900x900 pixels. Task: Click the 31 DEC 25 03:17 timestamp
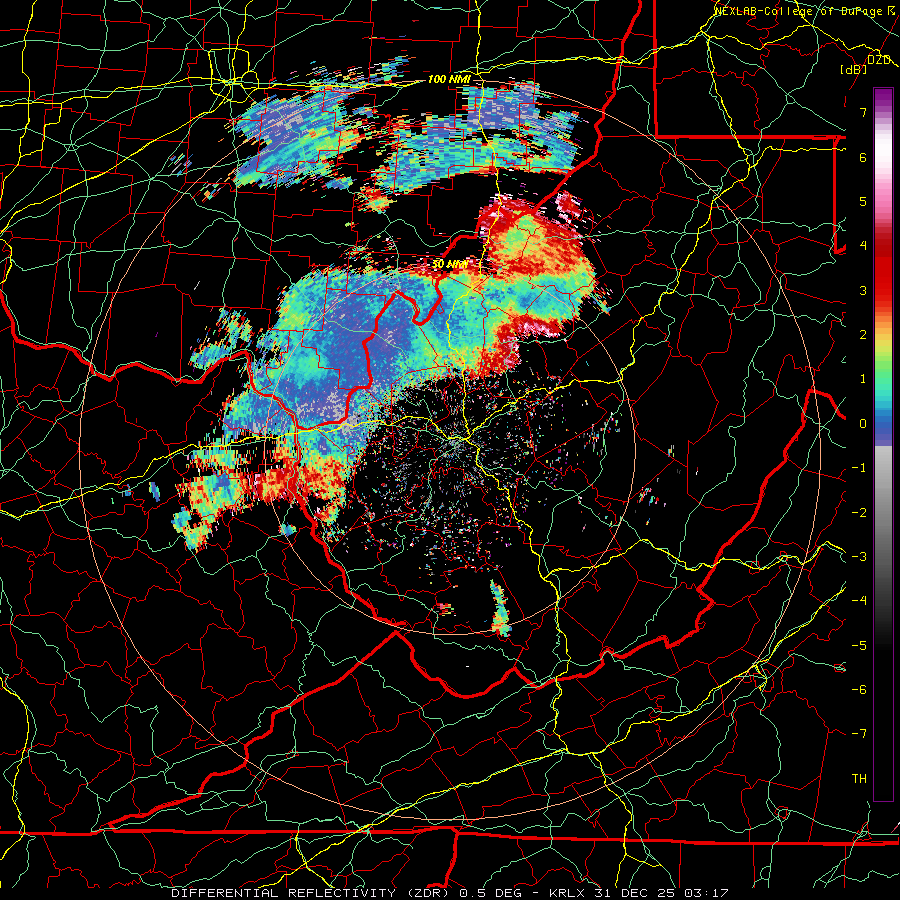coord(660,893)
